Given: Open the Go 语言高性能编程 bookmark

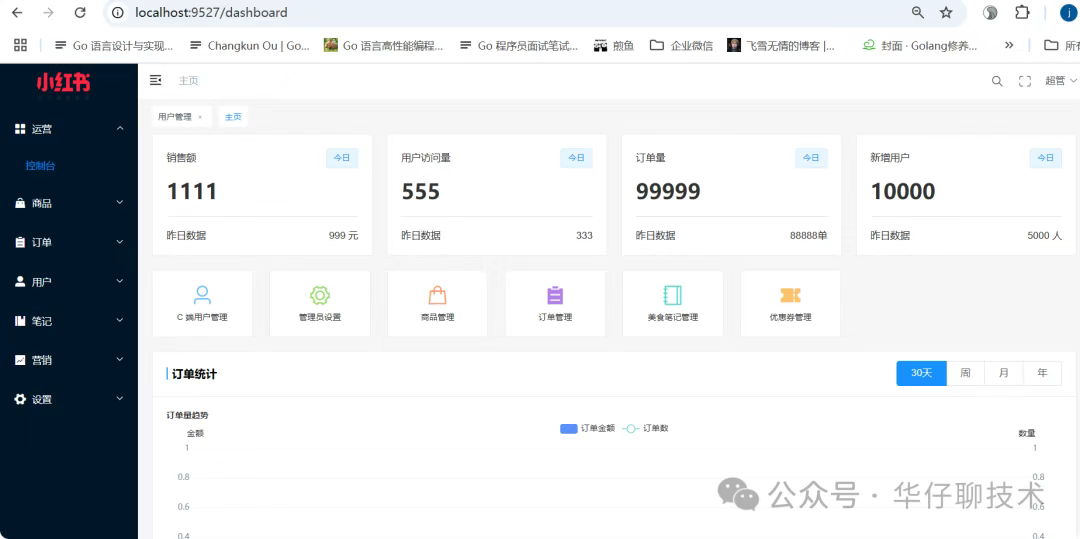Looking at the screenshot, I should click(x=384, y=45).
